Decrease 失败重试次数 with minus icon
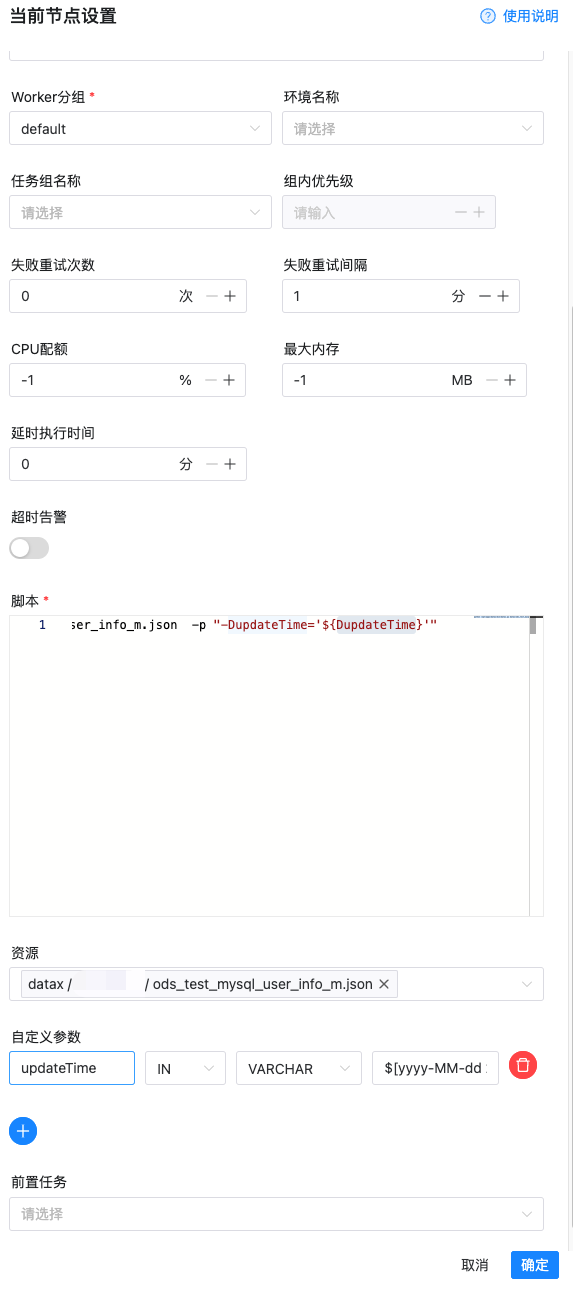Image resolution: width=573 pixels, height=1299 pixels. click(211, 297)
